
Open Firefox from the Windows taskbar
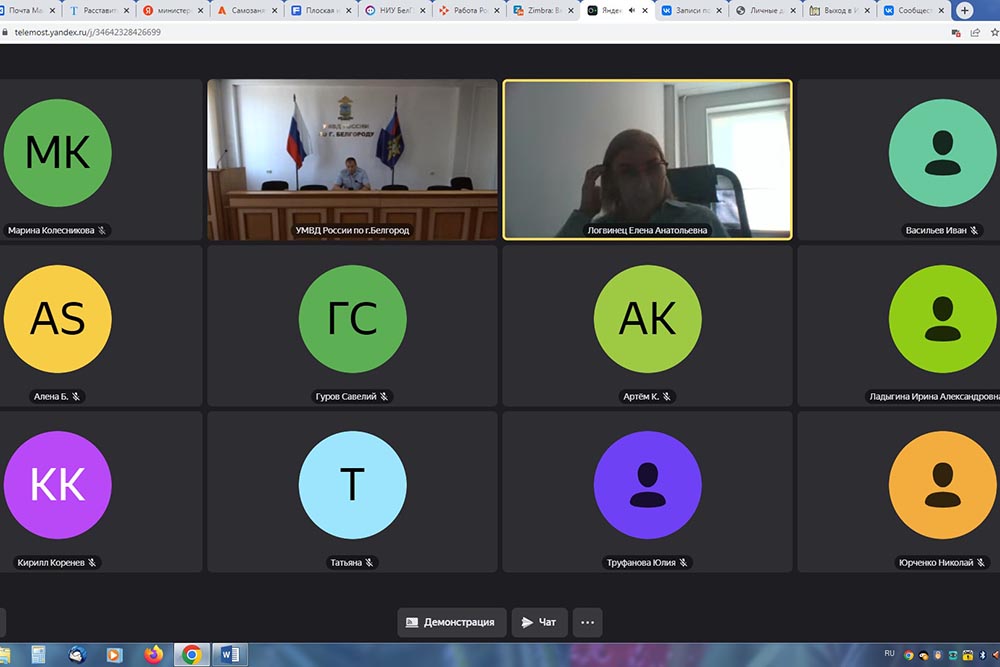pyautogui.click(x=153, y=655)
